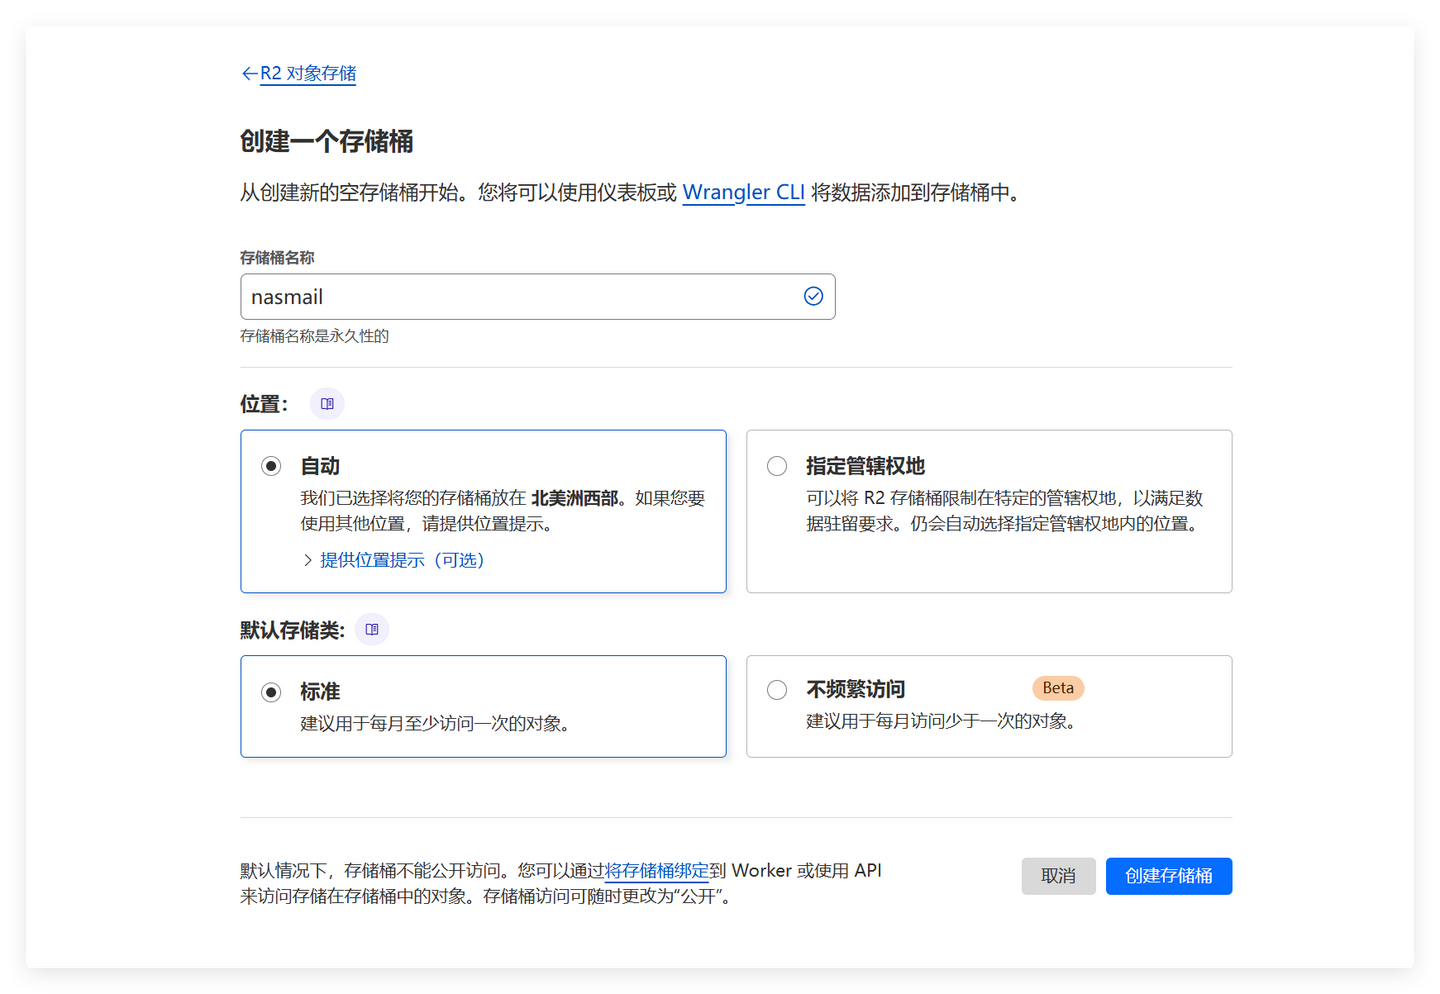Expand 提供位置提示（可选）
Image resolution: width=1440 pixels, height=994 pixels.
pos(393,560)
